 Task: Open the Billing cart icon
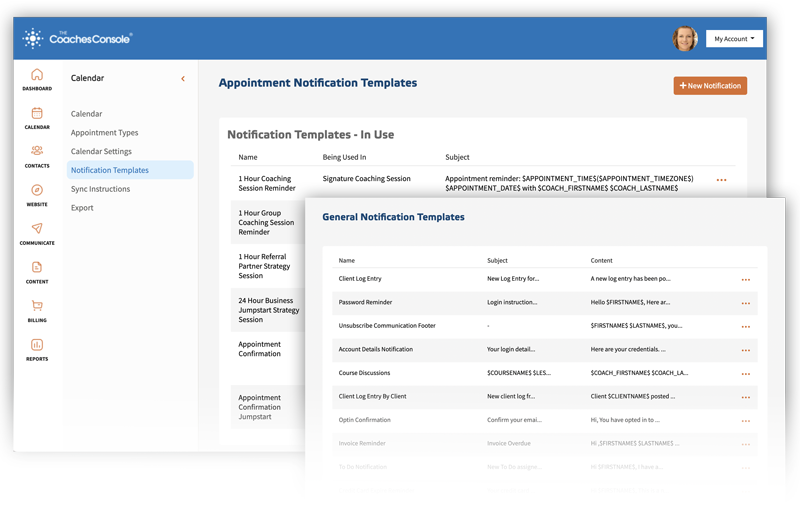tap(37, 306)
